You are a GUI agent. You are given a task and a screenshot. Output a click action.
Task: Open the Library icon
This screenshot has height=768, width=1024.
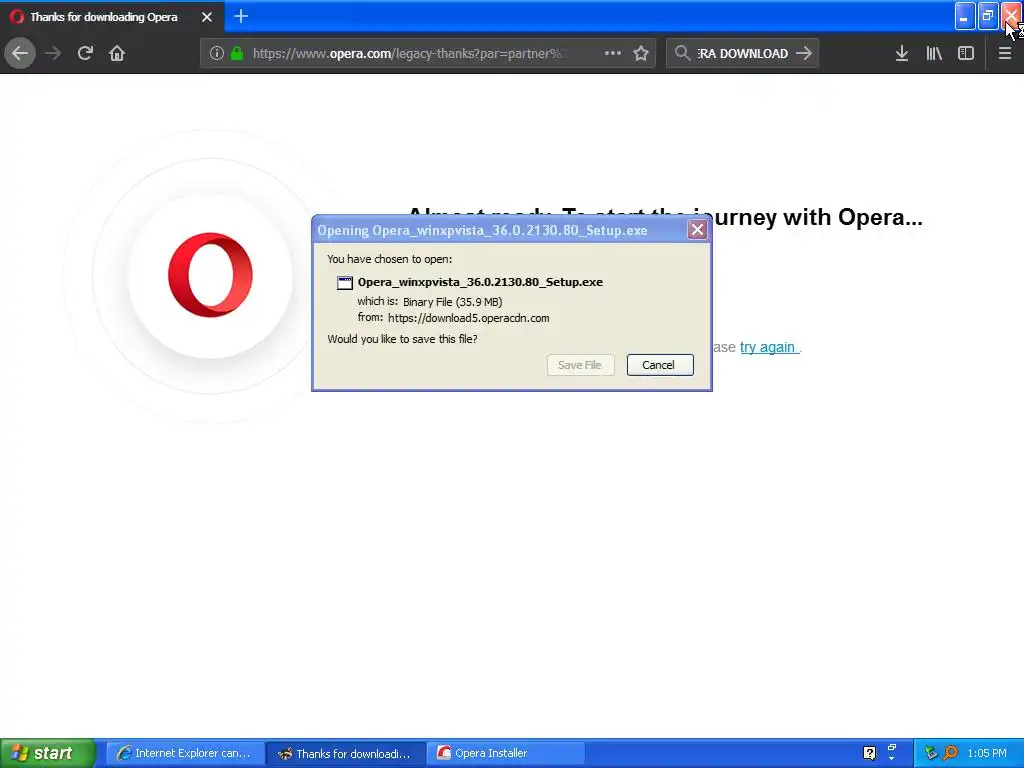934,53
